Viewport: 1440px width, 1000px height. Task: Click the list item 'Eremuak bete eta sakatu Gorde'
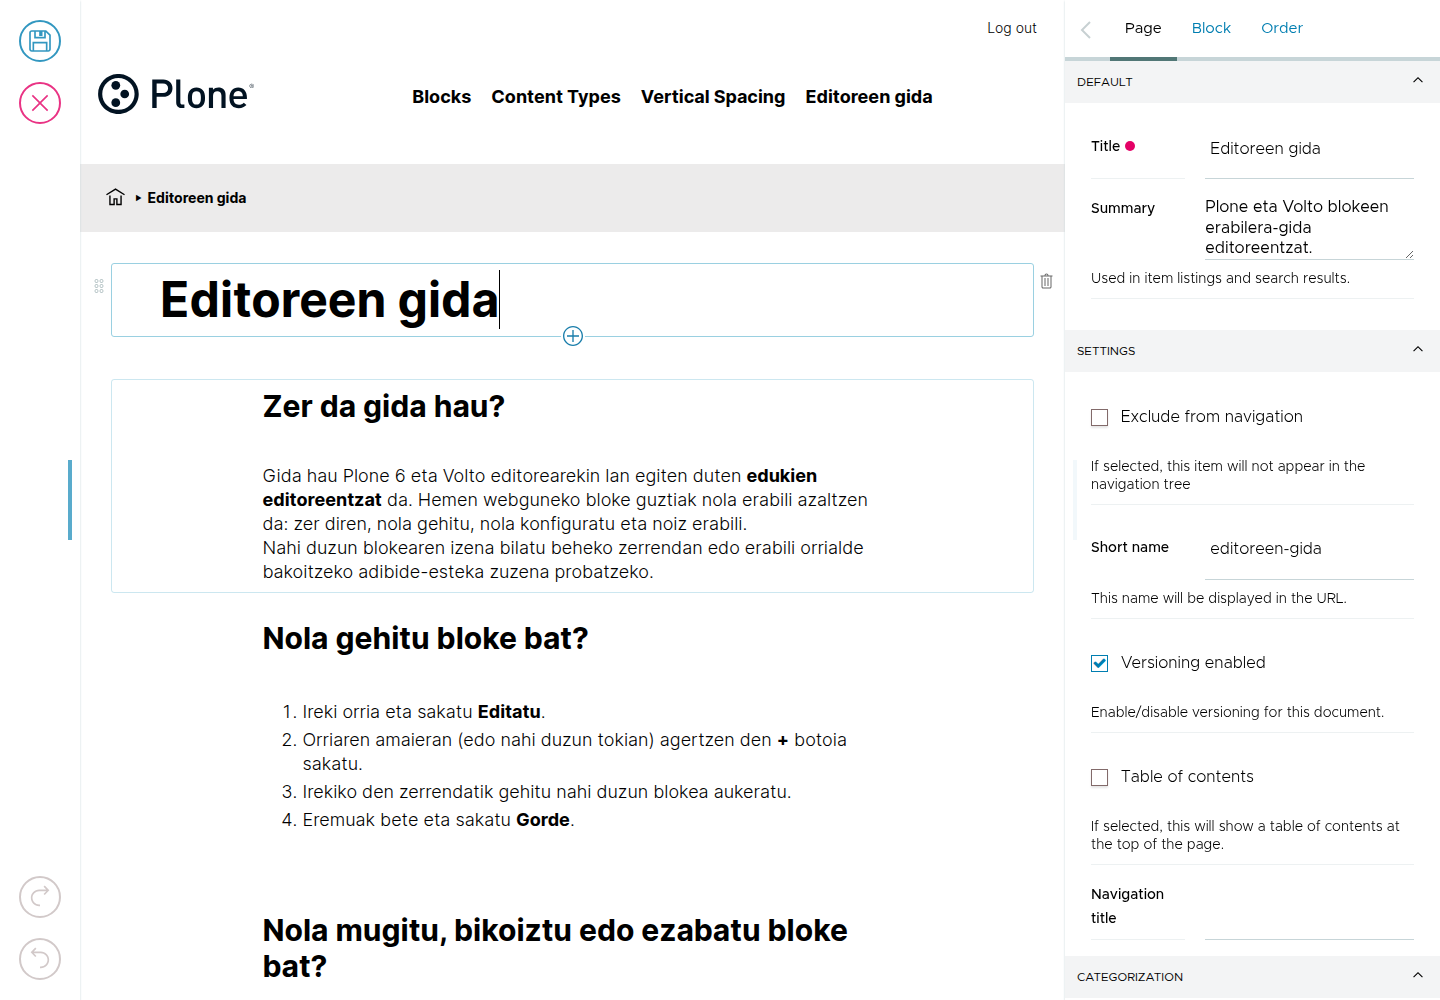pyautogui.click(x=438, y=820)
